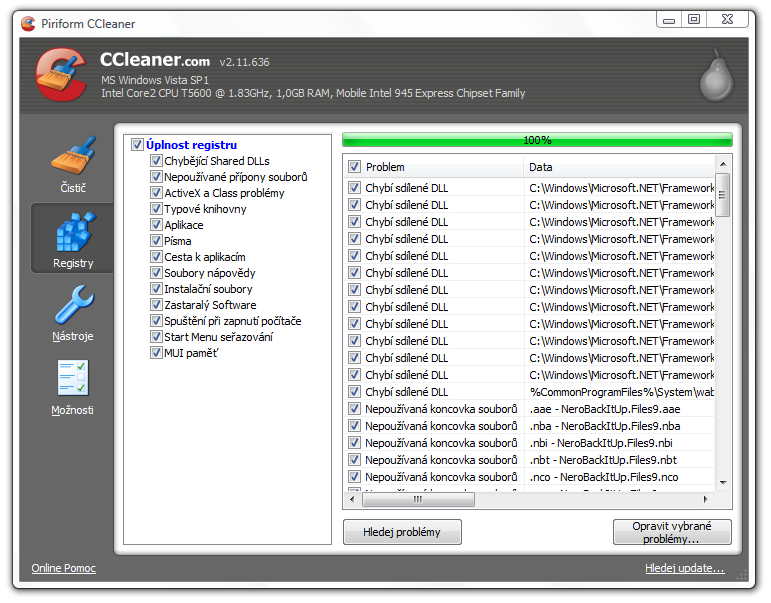Click the vertical scrollbar thumb

[x=723, y=195]
